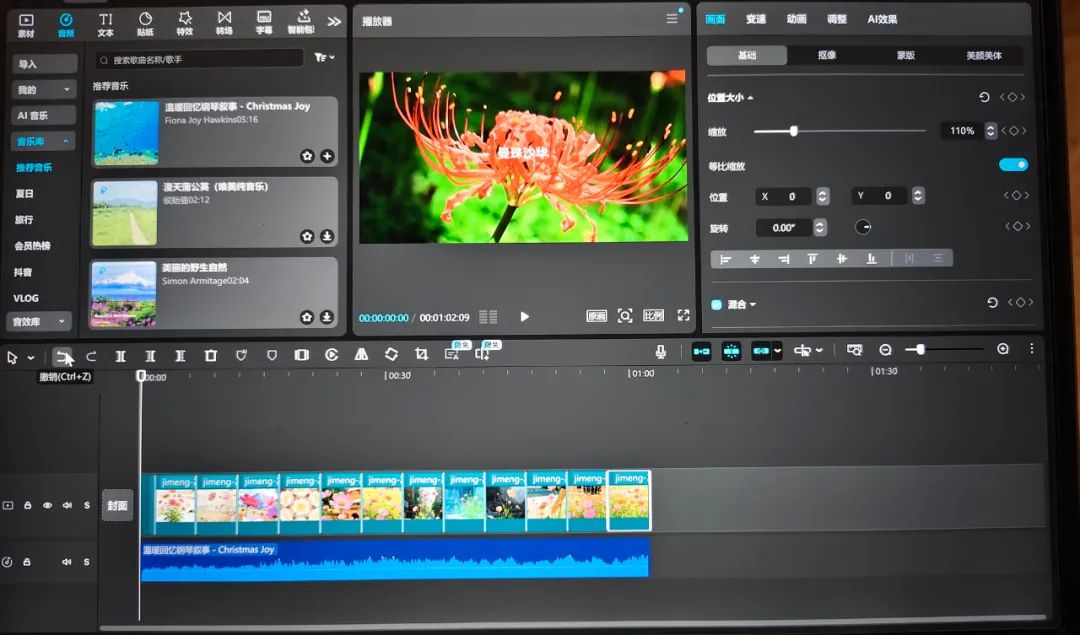Mute the Christmas Joy audio track
Image resolution: width=1080 pixels, height=635 pixels.
point(67,562)
